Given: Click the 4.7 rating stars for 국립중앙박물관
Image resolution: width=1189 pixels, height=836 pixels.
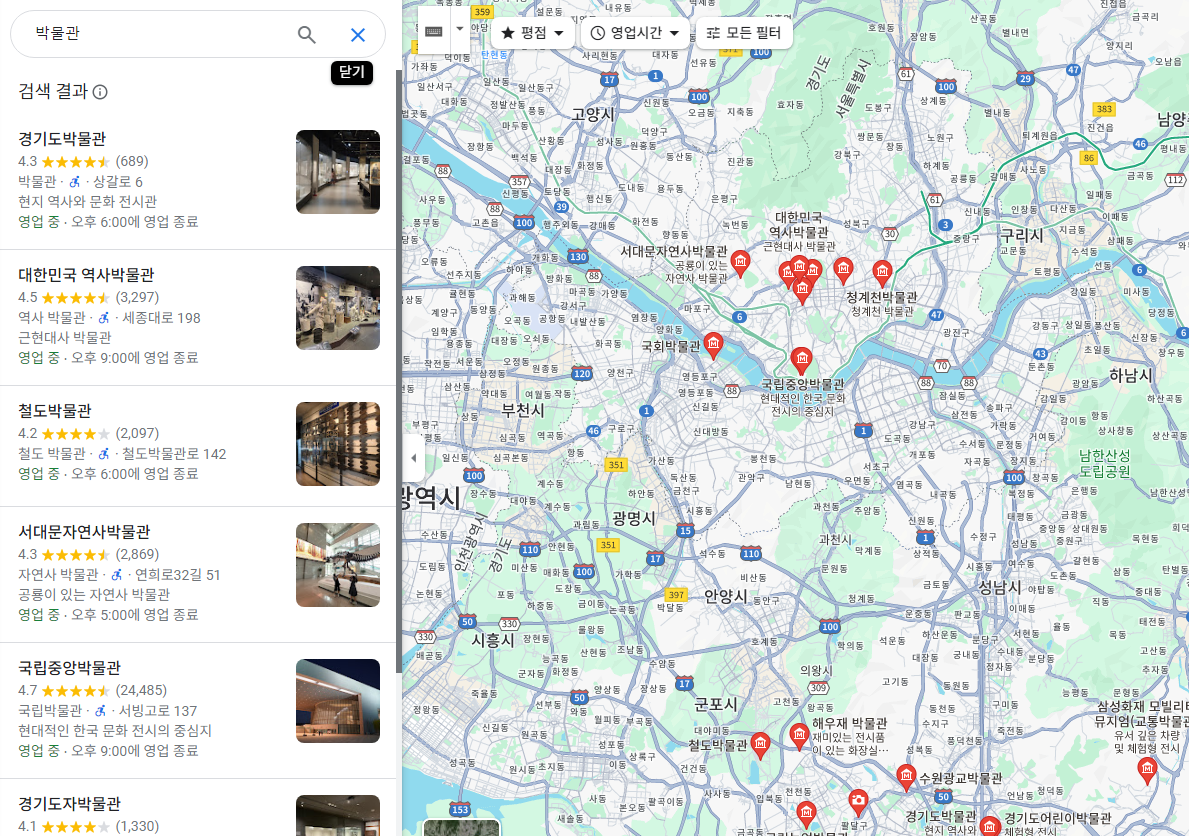Looking at the screenshot, I should tap(75, 690).
